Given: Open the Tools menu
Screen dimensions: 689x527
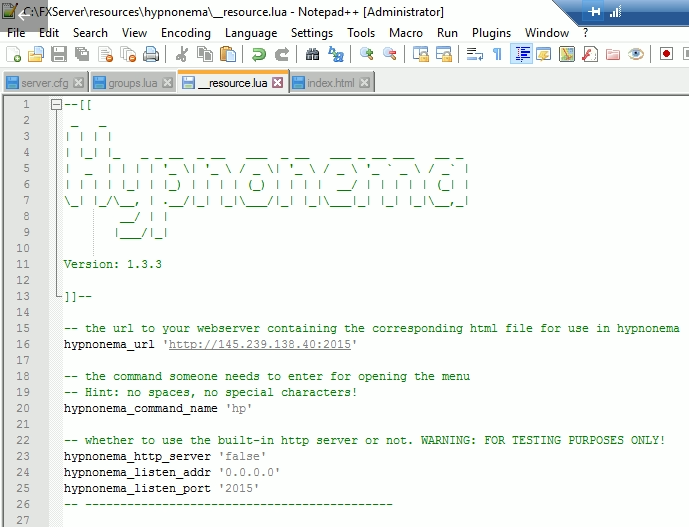Looking at the screenshot, I should tap(361, 33).
